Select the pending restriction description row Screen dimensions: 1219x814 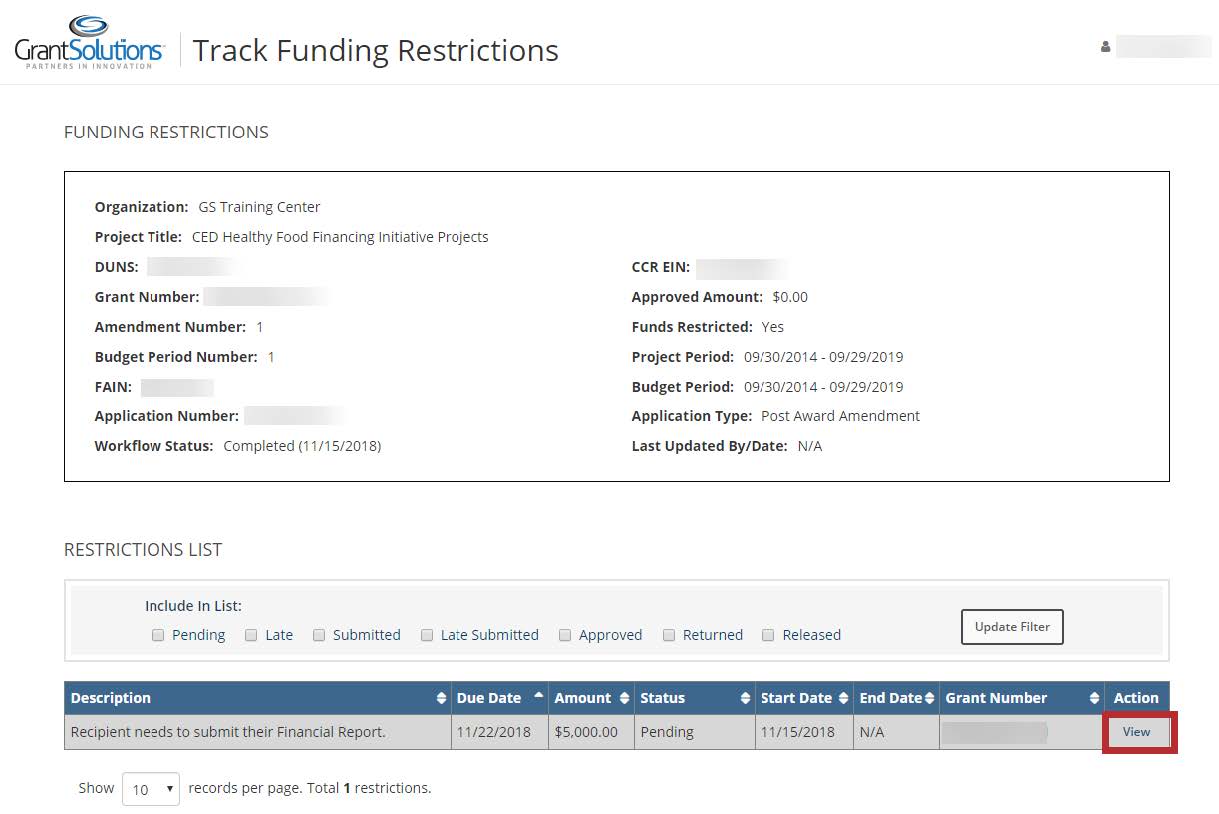pyautogui.click(x=228, y=732)
